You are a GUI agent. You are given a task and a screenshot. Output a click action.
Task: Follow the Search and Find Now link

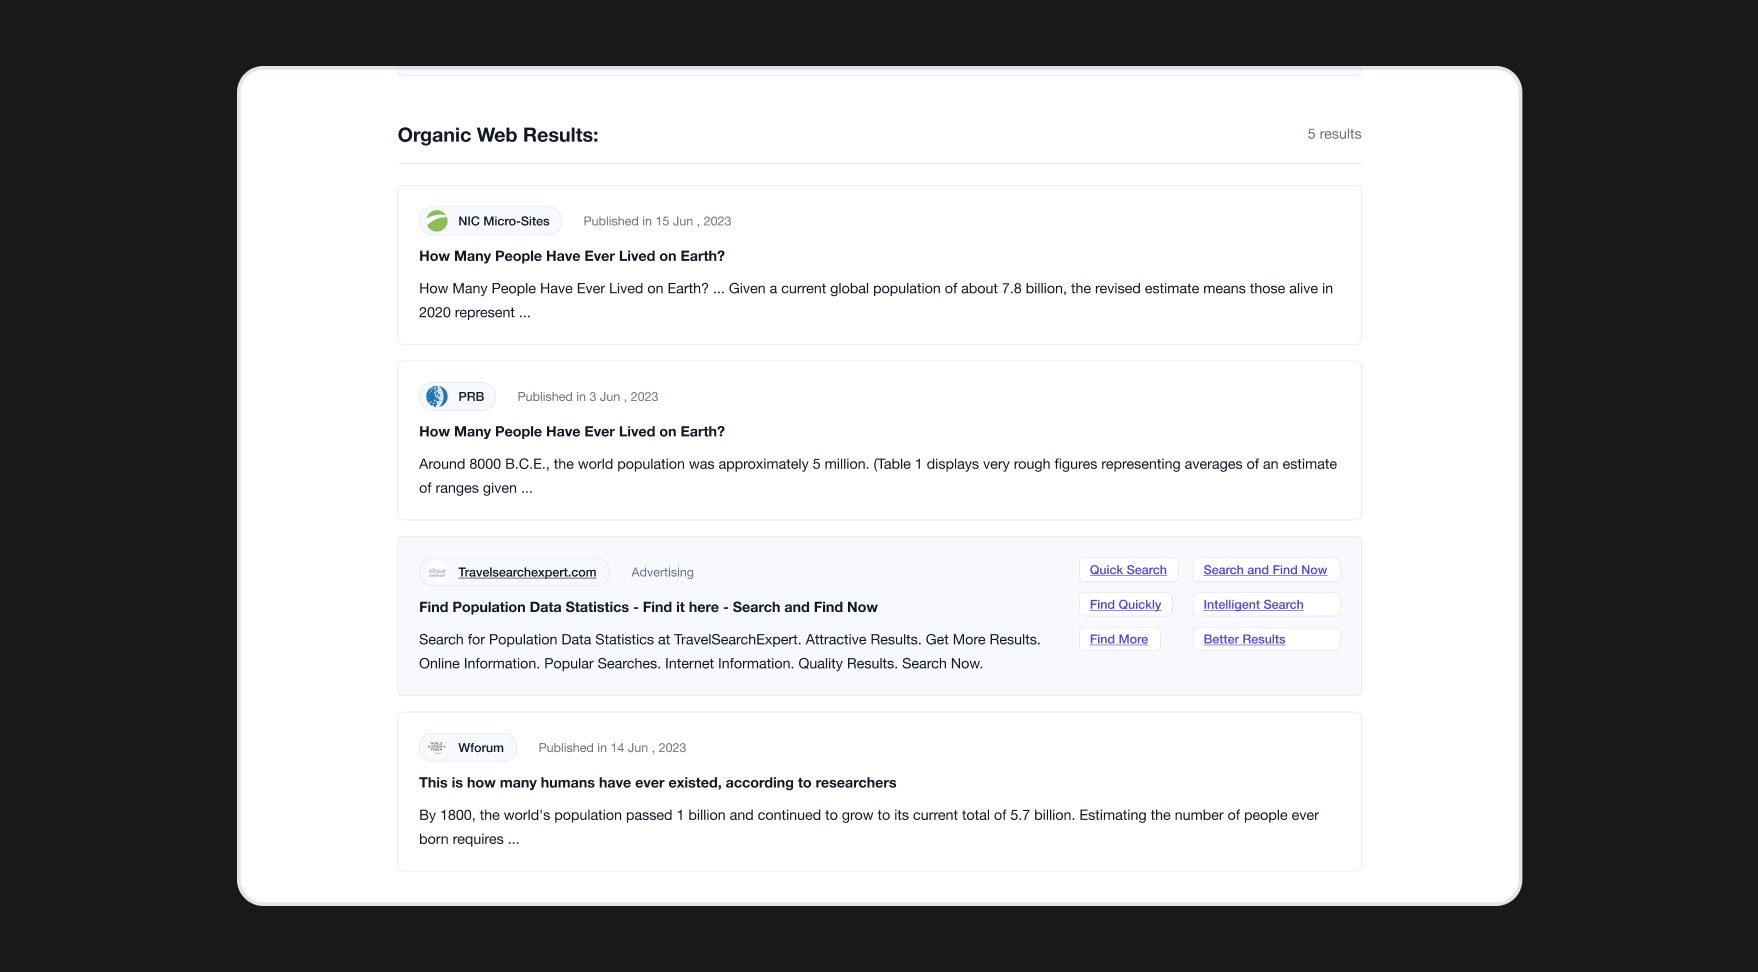click(1265, 570)
